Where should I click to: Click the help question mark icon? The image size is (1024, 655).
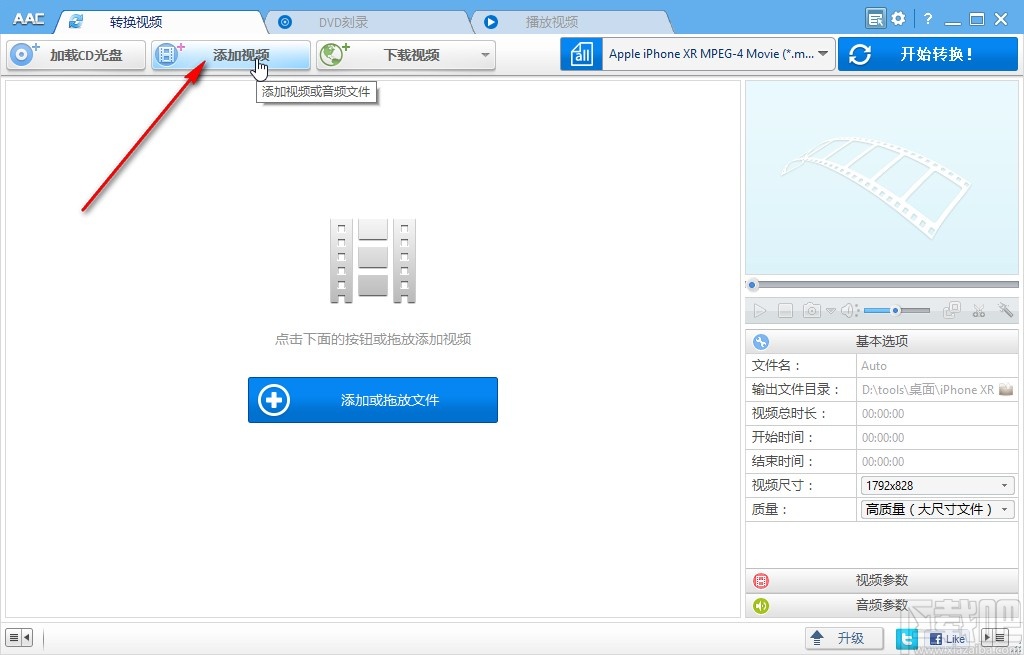coord(927,17)
